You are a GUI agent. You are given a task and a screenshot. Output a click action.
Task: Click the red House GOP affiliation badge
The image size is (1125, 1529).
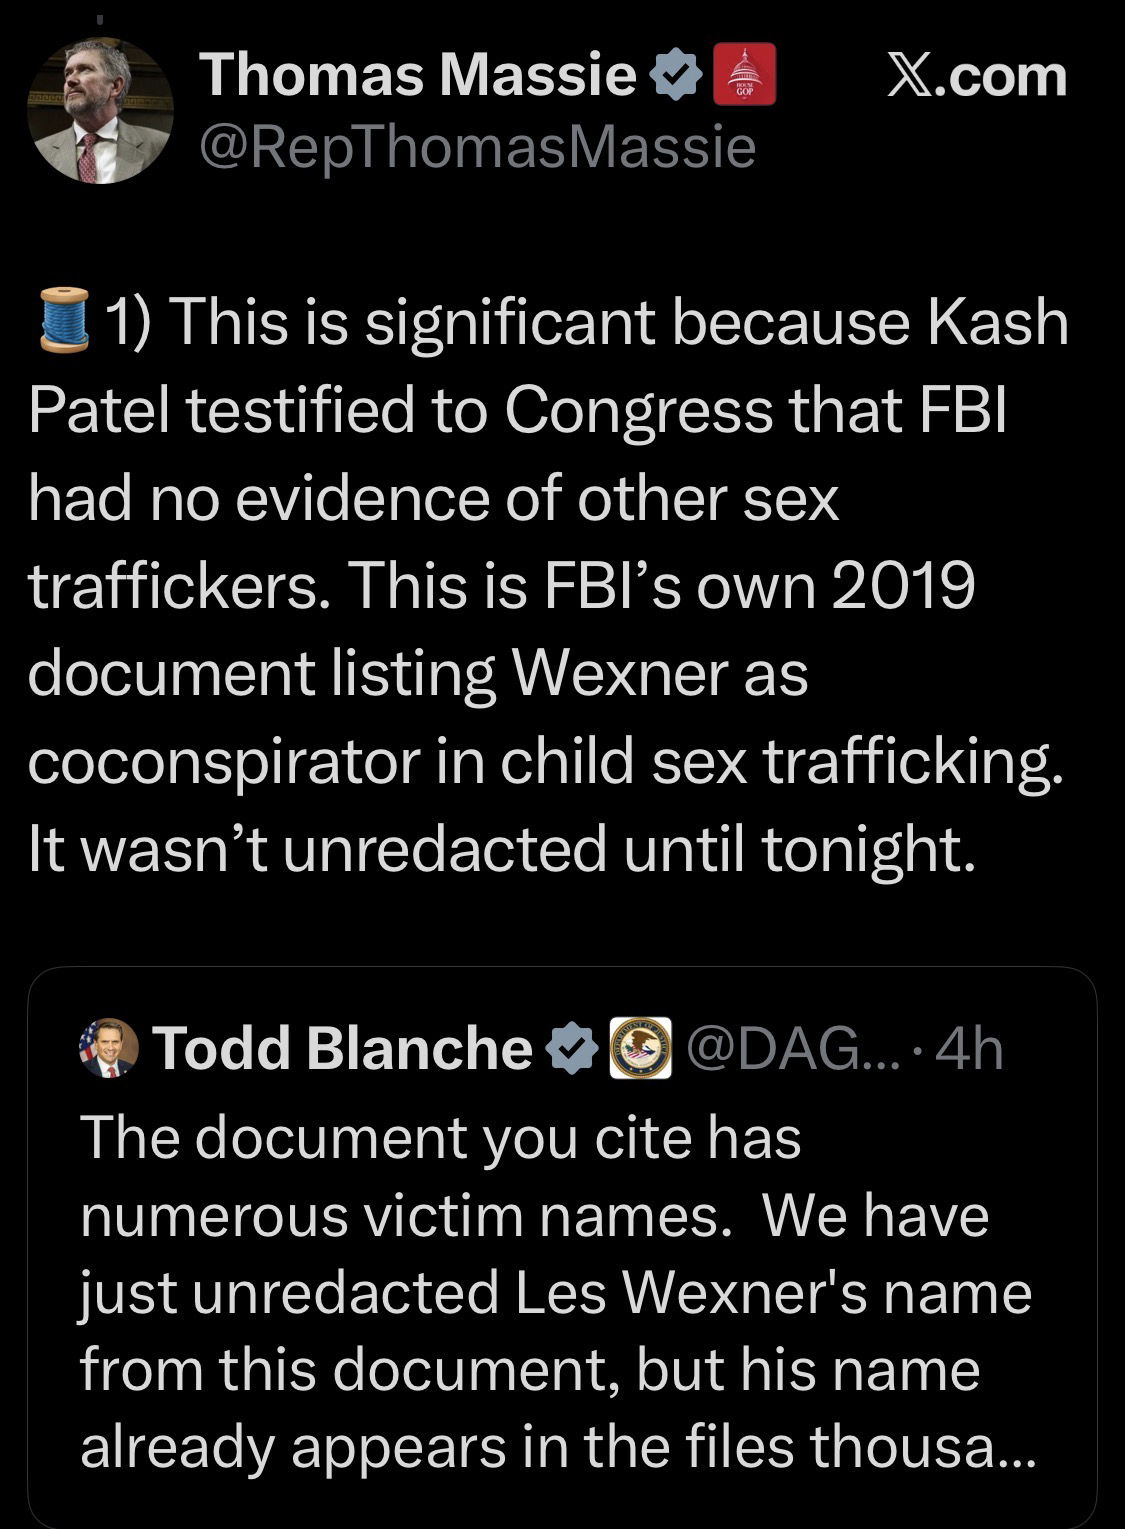tap(744, 75)
